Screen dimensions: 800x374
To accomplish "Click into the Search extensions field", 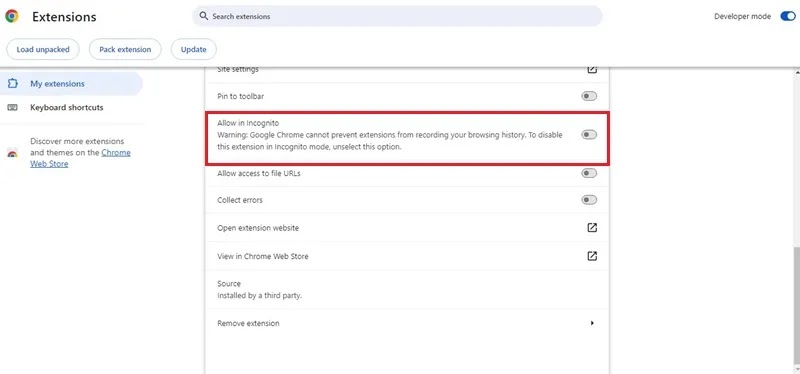I will click(x=397, y=16).
